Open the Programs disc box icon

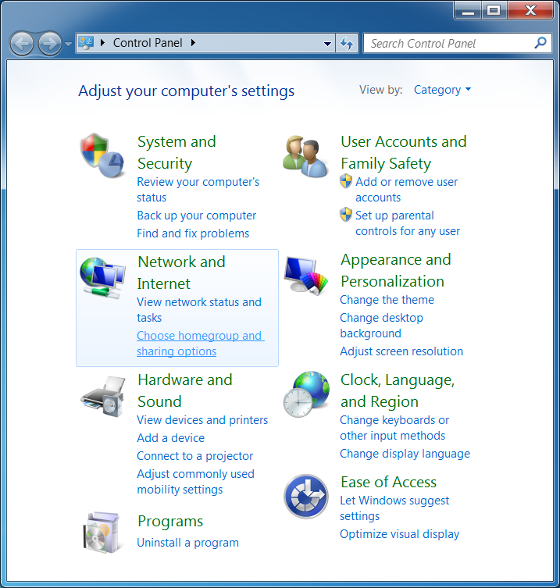point(102,532)
